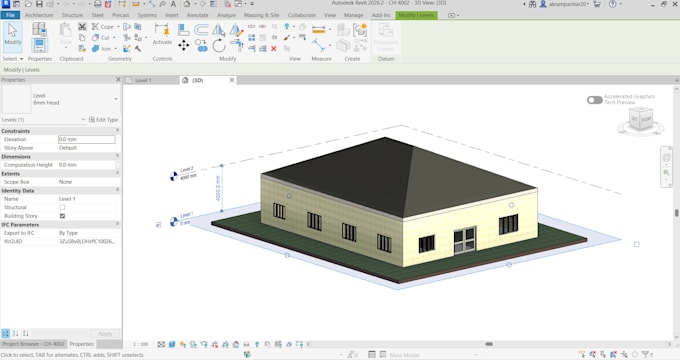Screen dimensions: 680x360
Task: Select the Copy tool in Modify panel
Action: [x=201, y=45]
